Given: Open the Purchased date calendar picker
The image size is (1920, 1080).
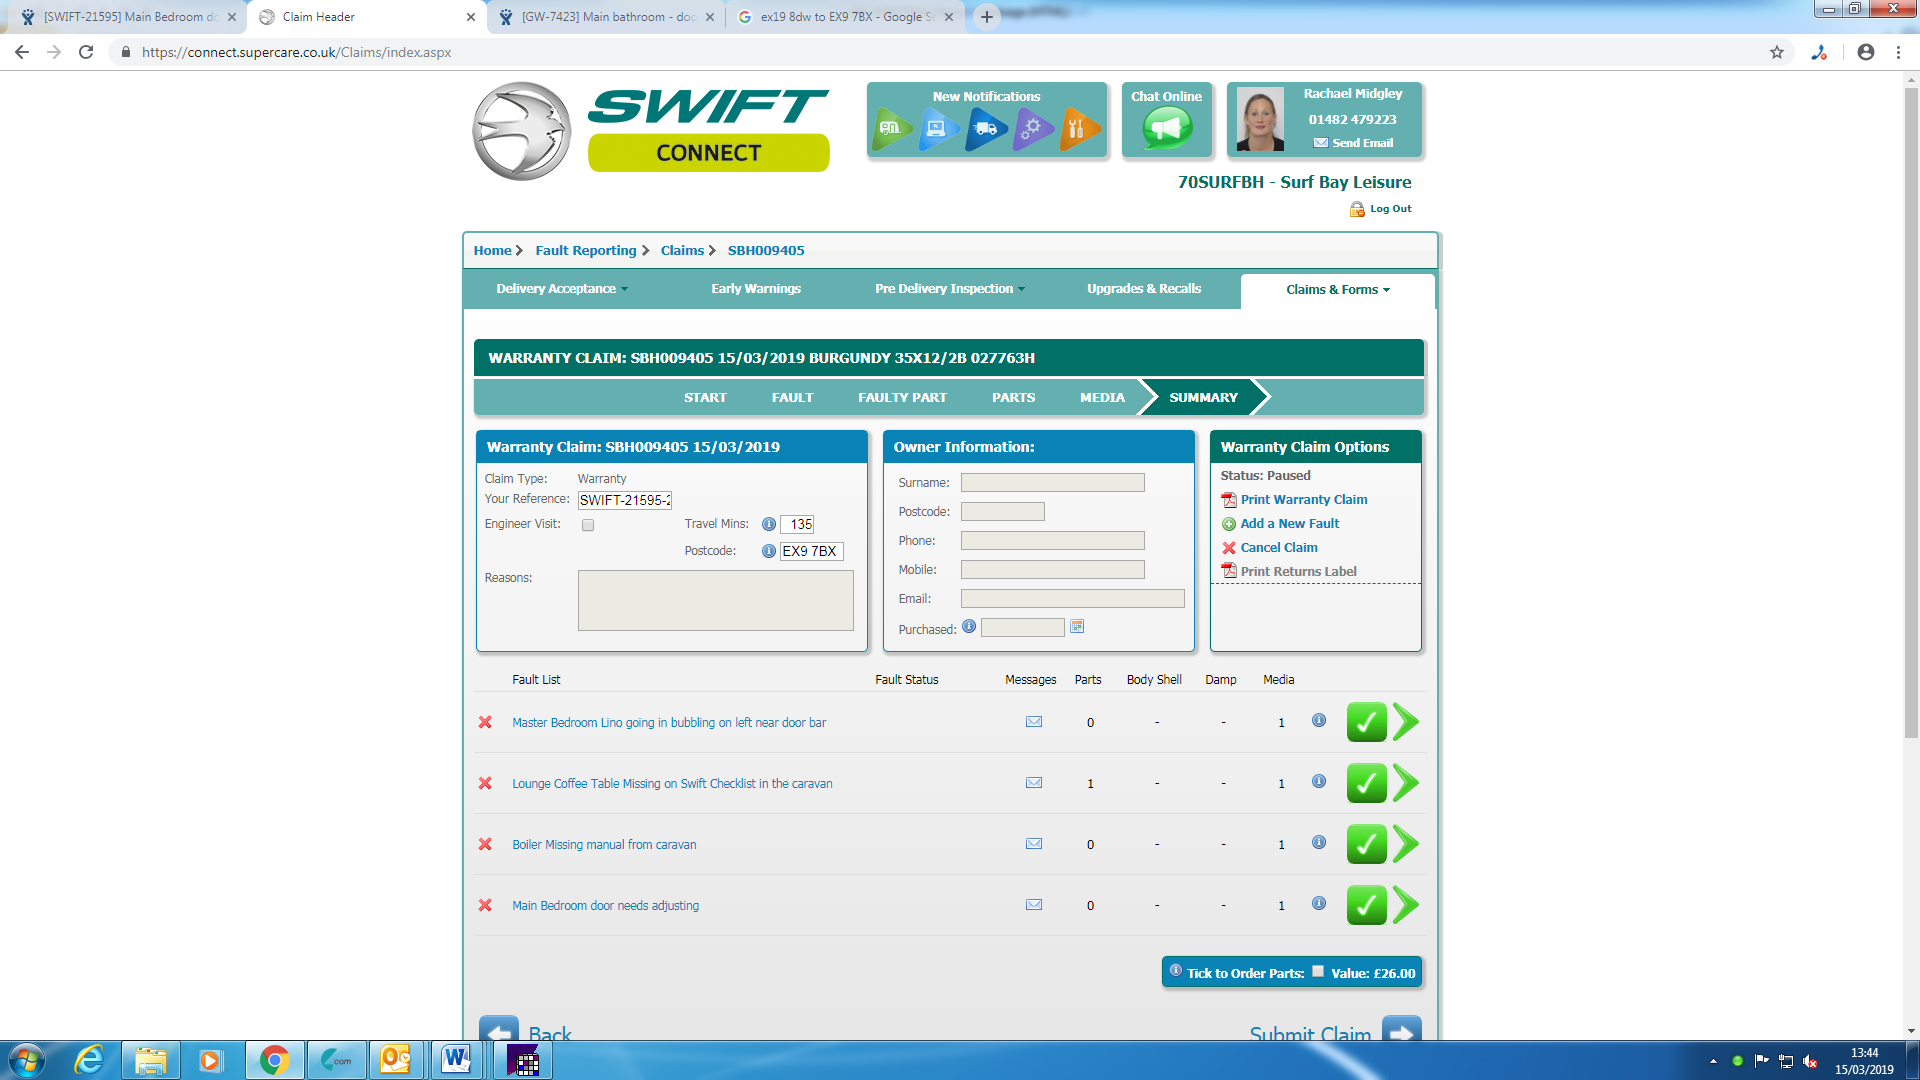Looking at the screenshot, I should point(1077,627).
